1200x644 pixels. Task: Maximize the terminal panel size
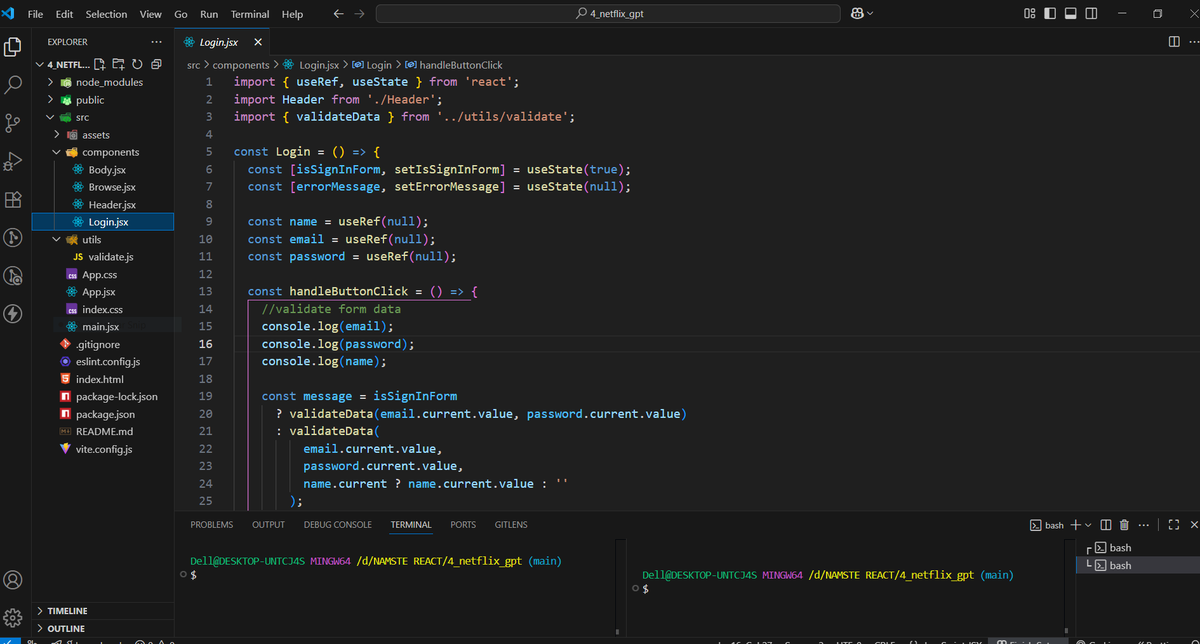(1173, 525)
